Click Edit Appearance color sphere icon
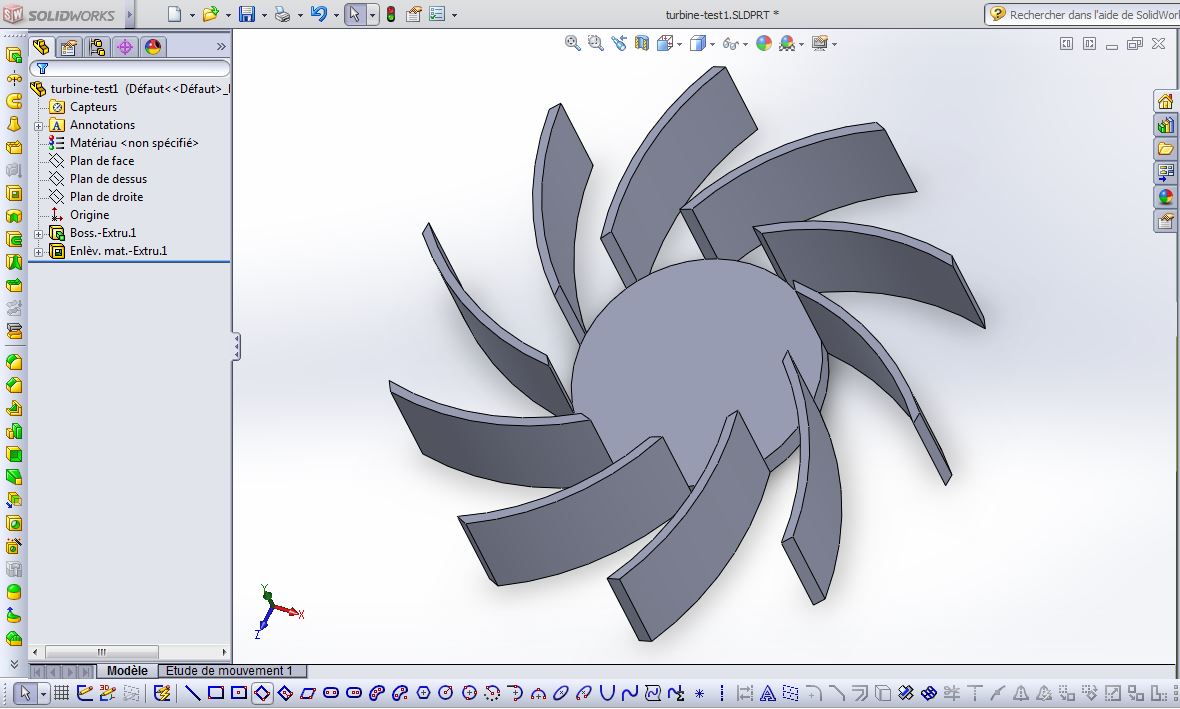This screenshot has width=1180, height=709. point(764,44)
